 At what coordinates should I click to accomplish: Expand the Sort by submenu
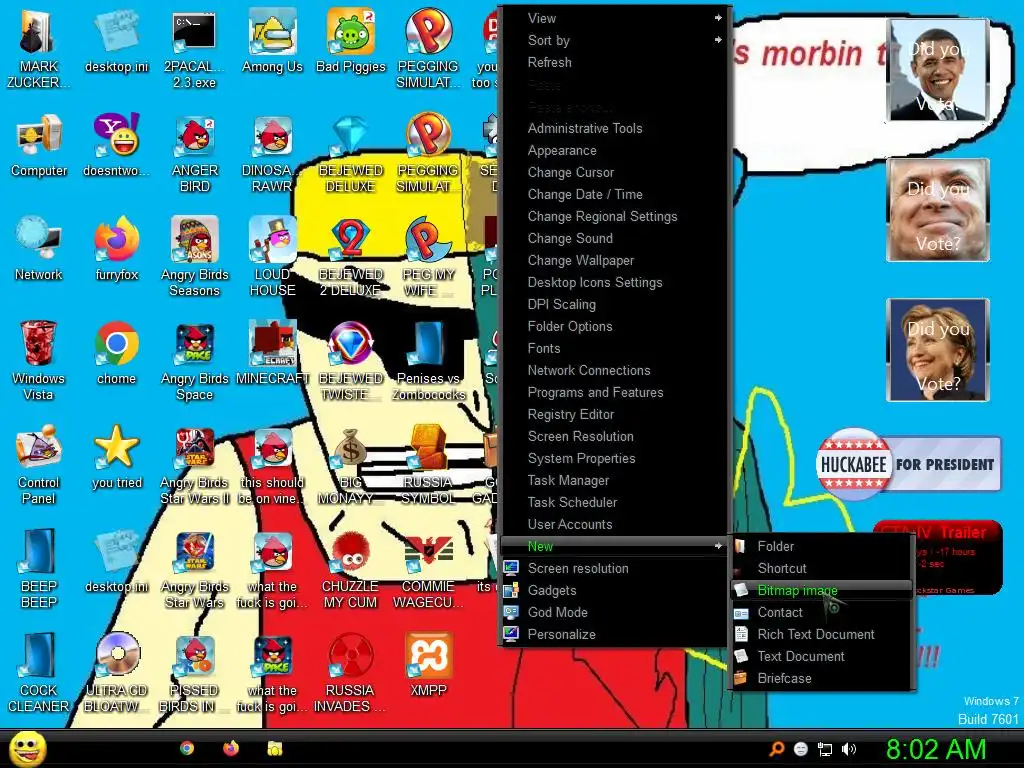[613, 40]
